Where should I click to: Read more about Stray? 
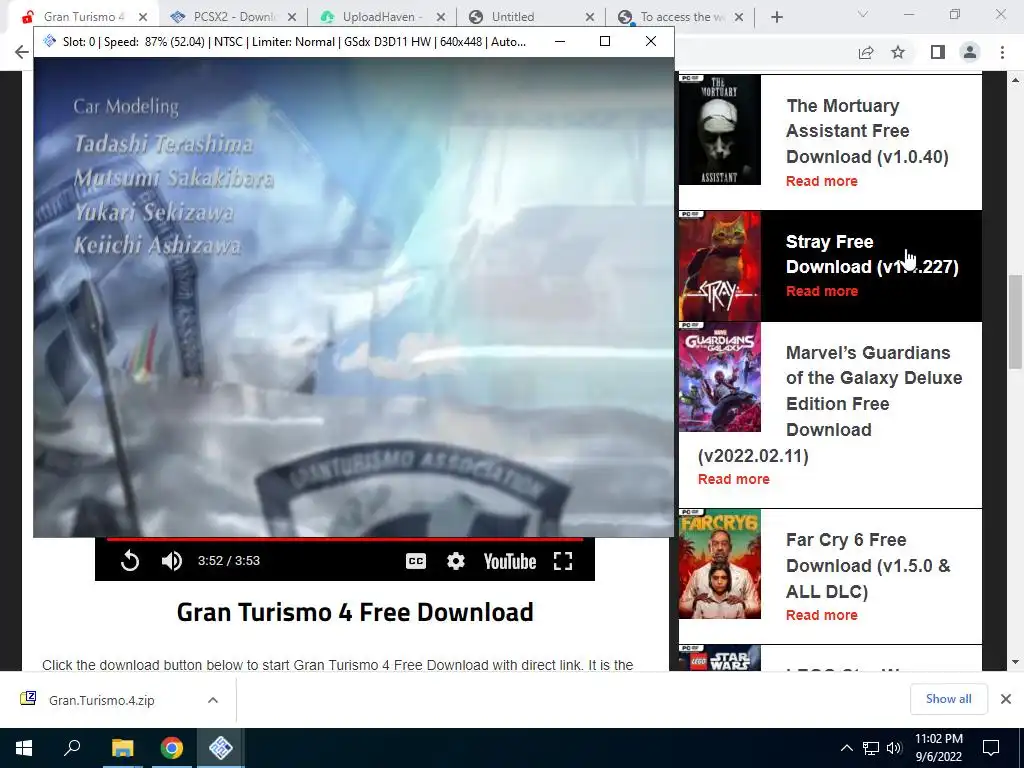[x=822, y=291]
